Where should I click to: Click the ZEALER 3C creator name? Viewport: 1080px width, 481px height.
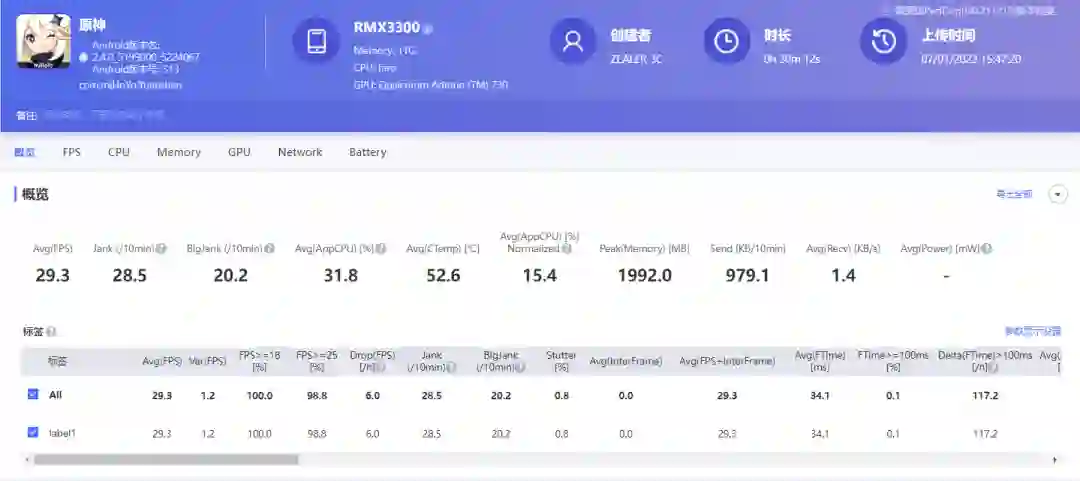[x=636, y=59]
